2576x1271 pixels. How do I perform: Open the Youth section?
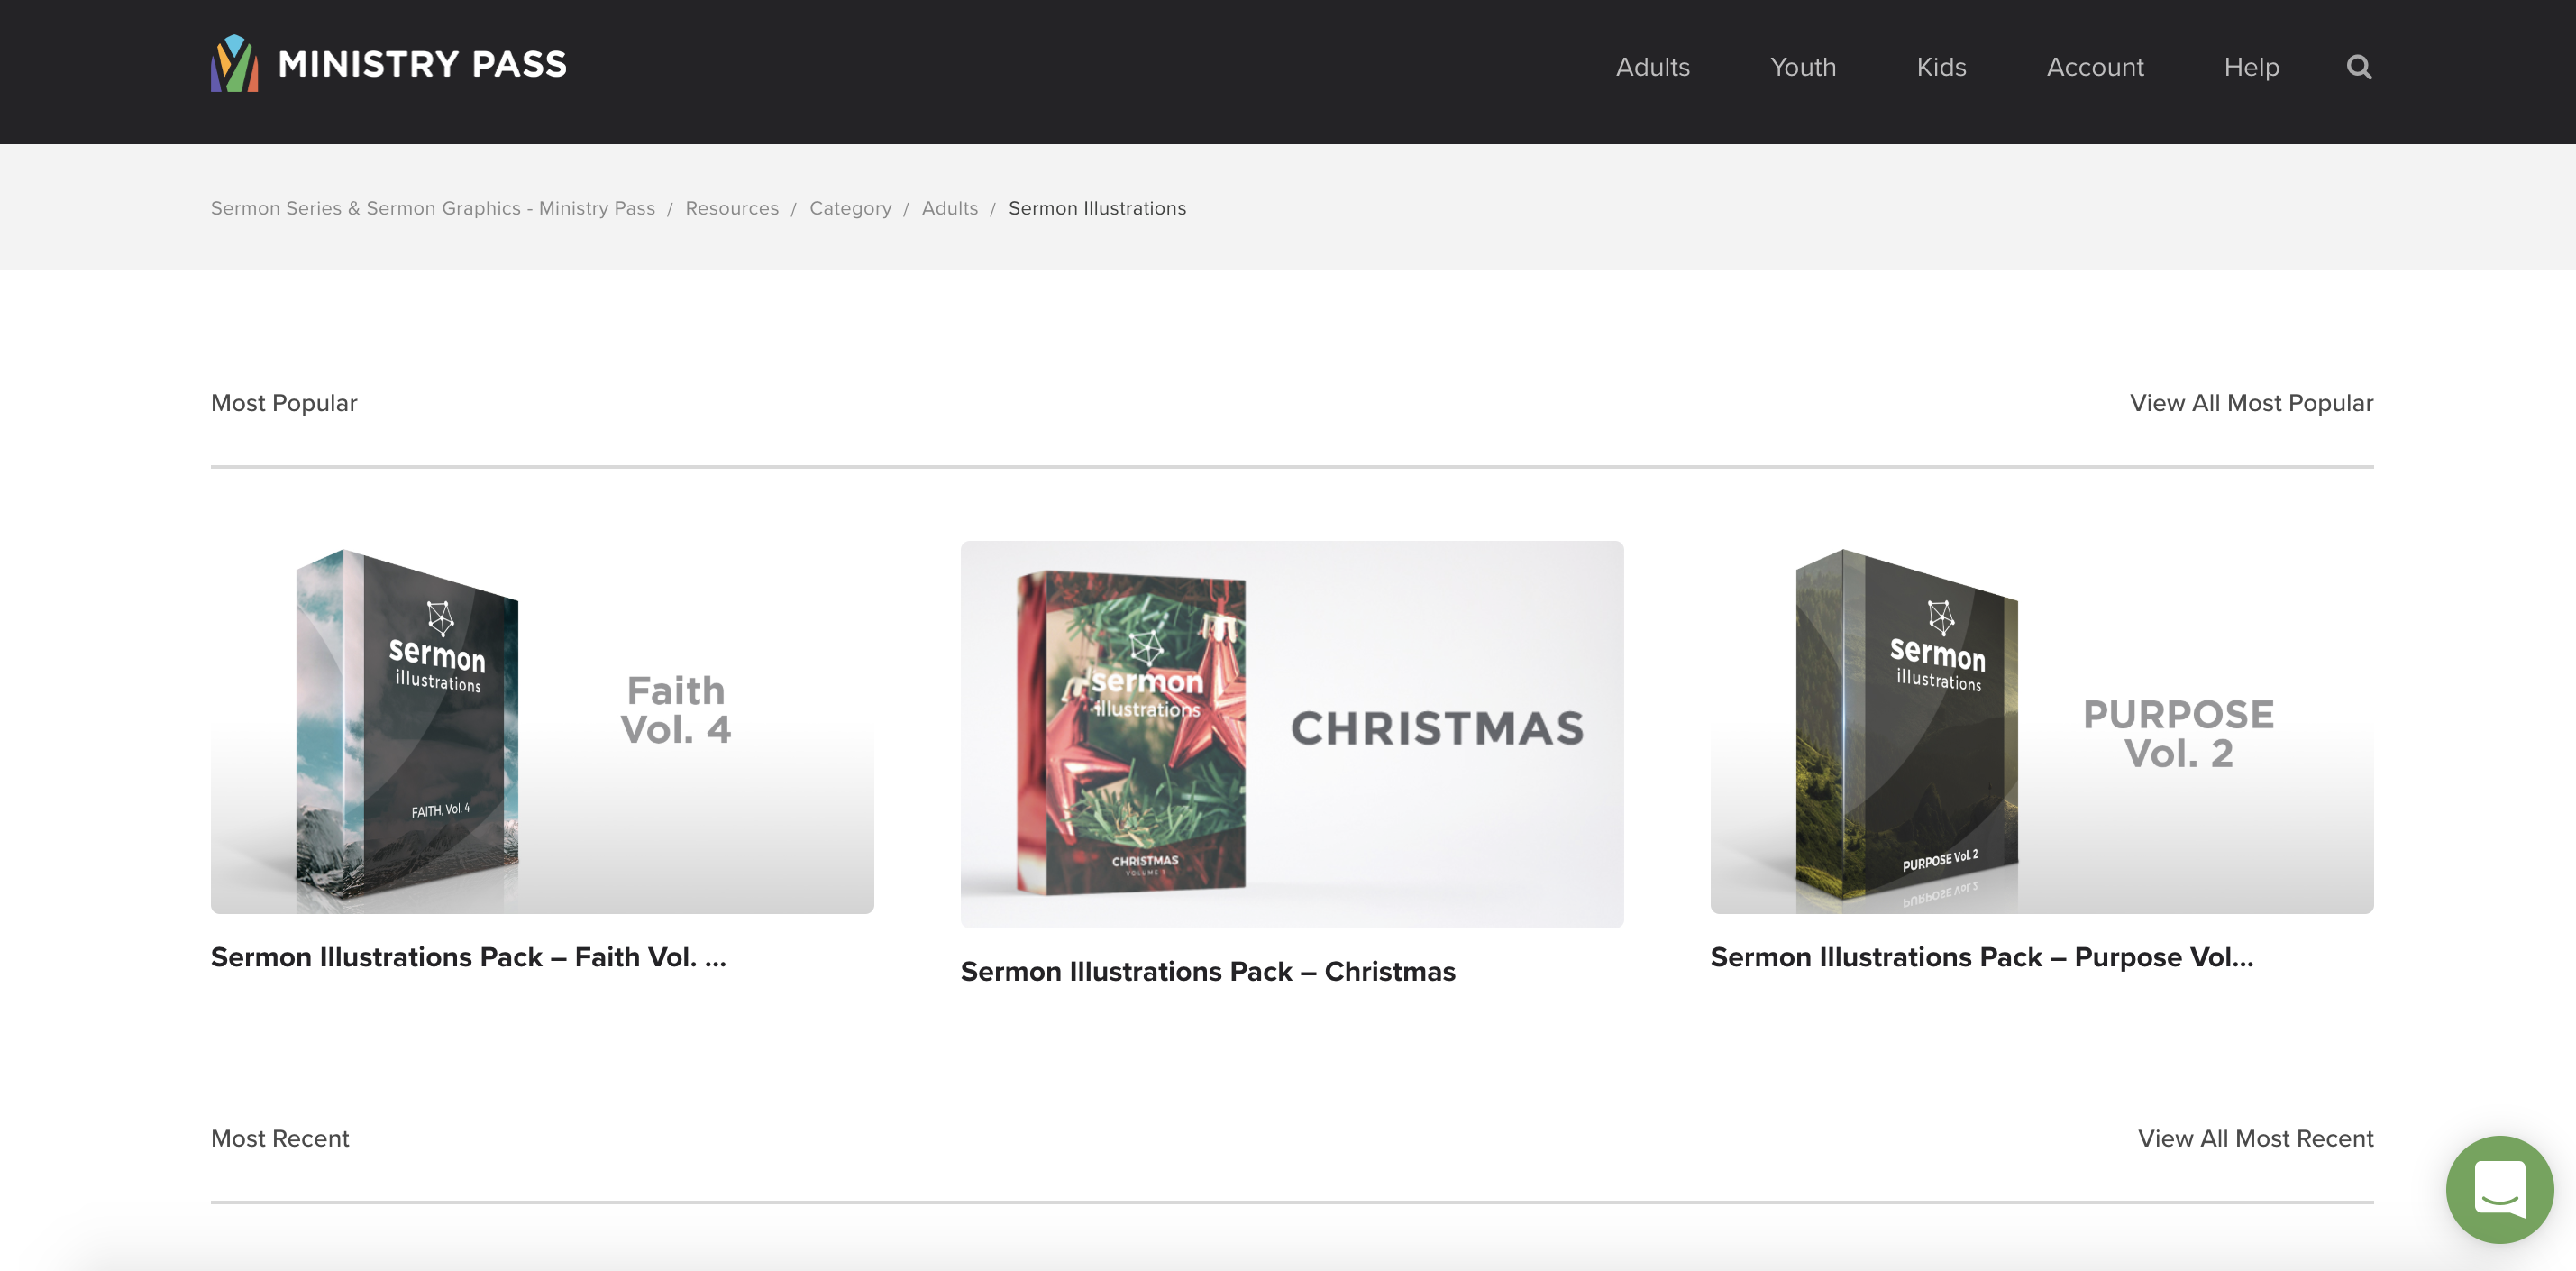pyautogui.click(x=1803, y=67)
